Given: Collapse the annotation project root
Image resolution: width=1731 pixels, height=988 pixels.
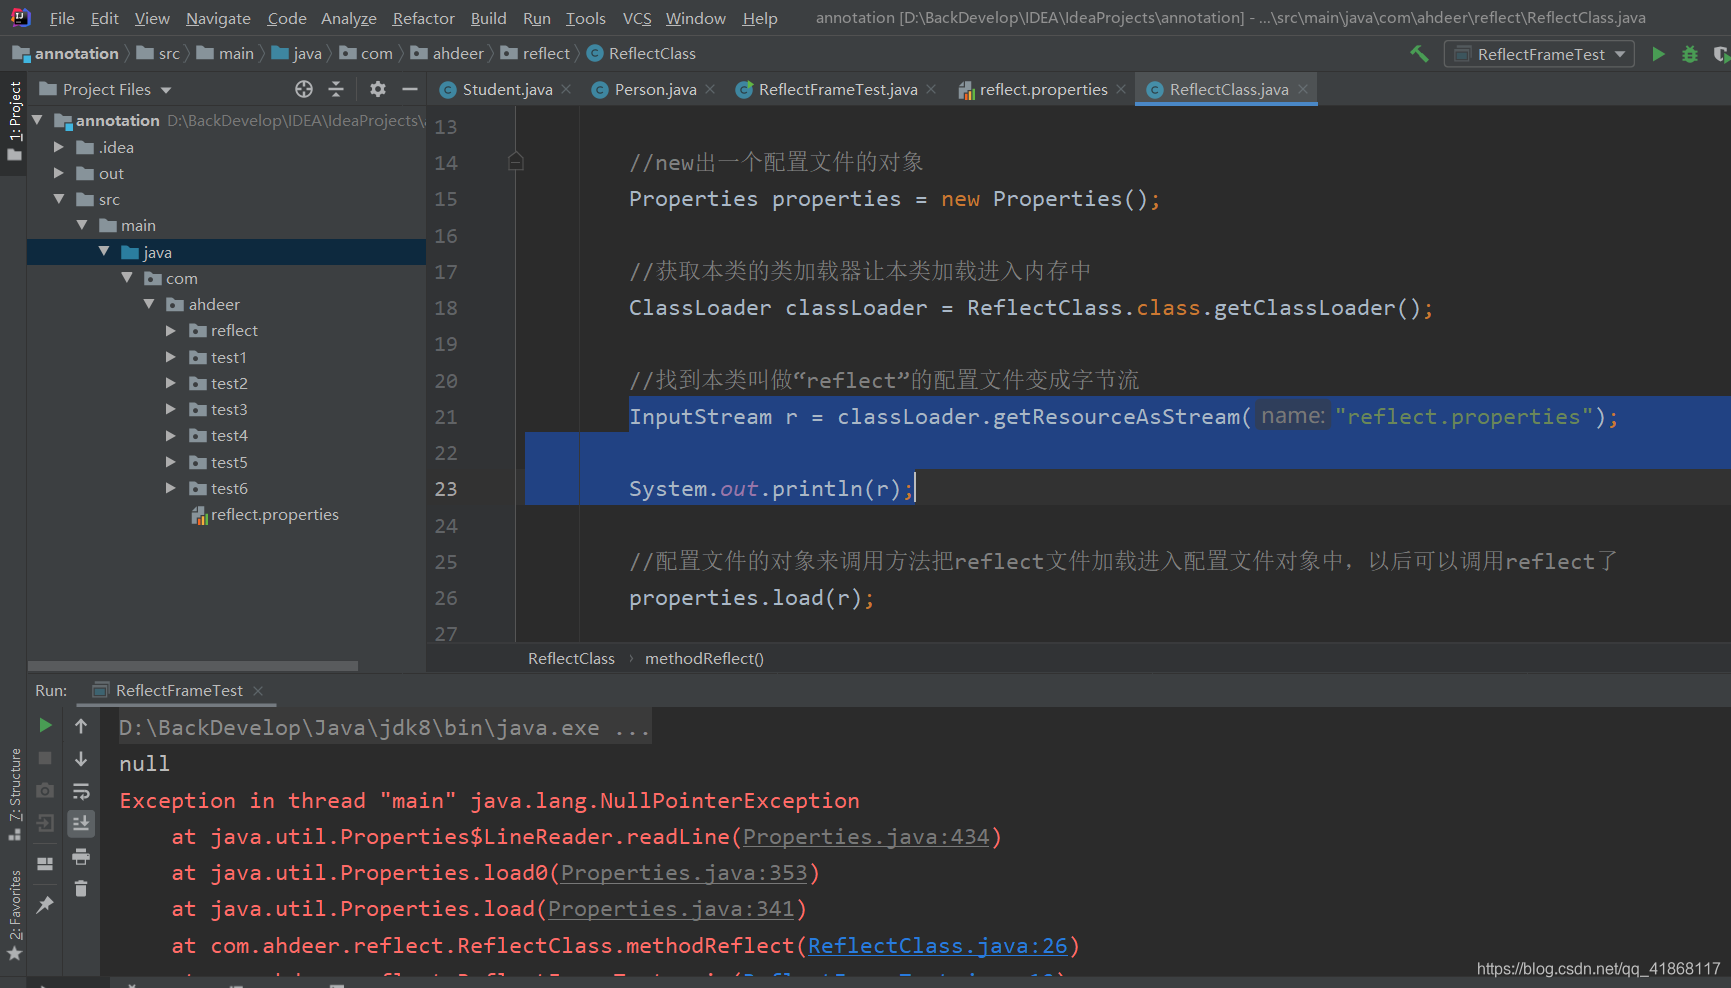Looking at the screenshot, I should 38,120.
